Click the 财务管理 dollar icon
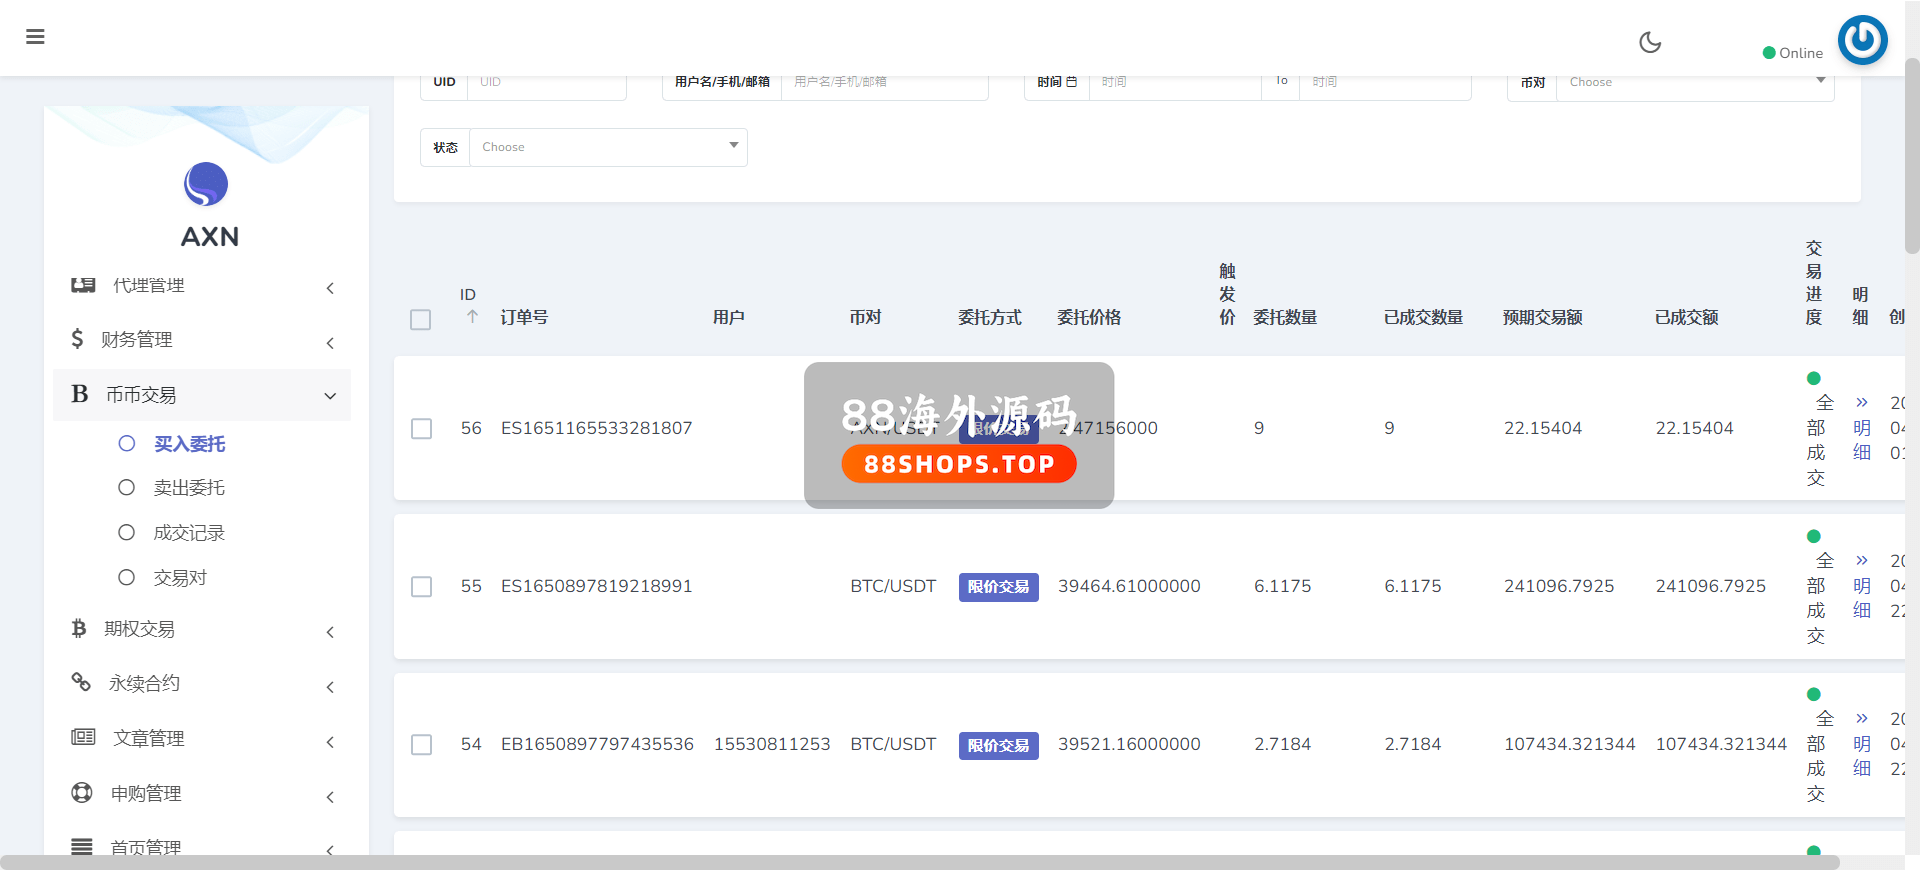1920x870 pixels. click(x=77, y=339)
